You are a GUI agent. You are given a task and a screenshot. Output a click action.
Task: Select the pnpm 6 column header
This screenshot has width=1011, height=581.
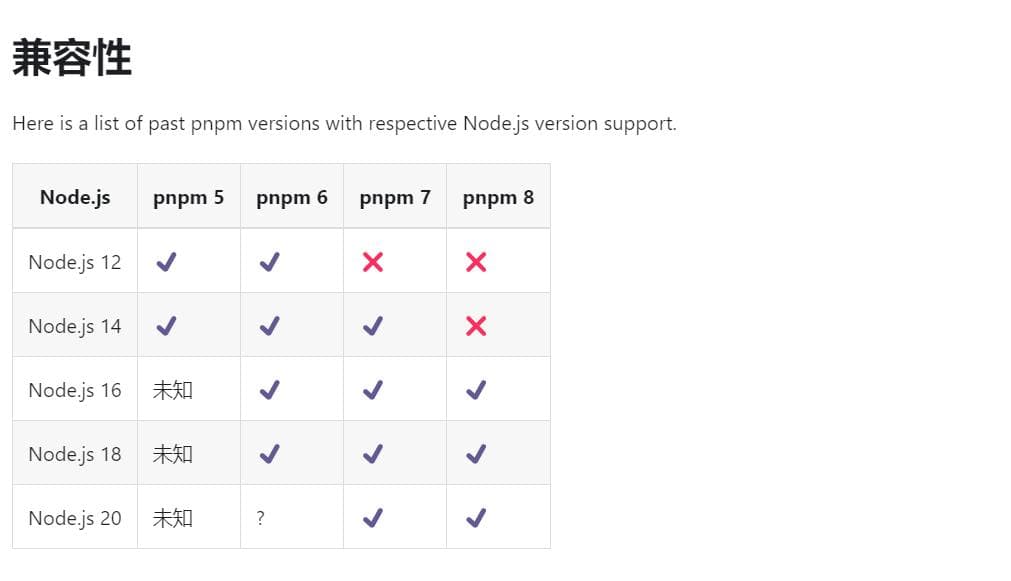[291, 197]
